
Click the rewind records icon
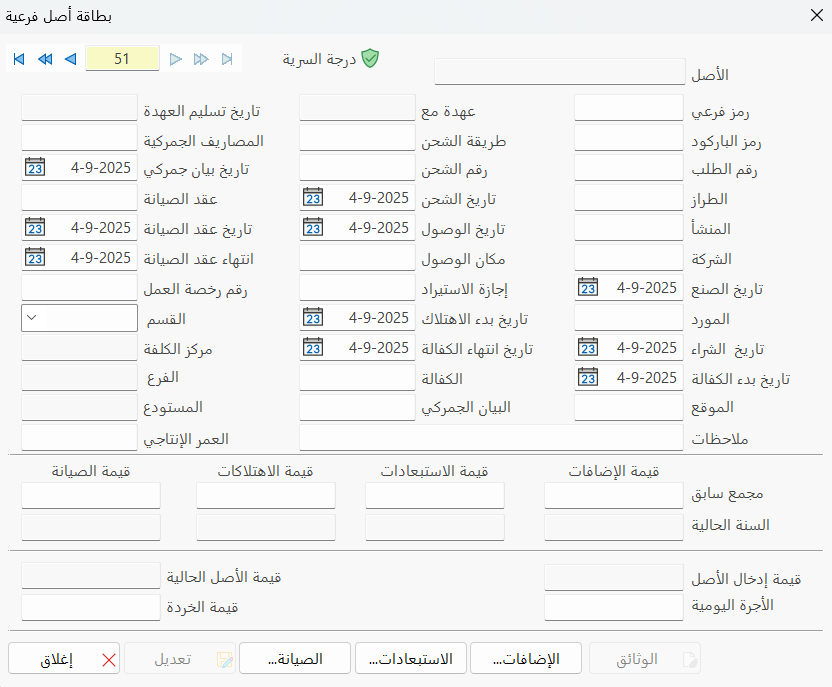tap(44, 59)
